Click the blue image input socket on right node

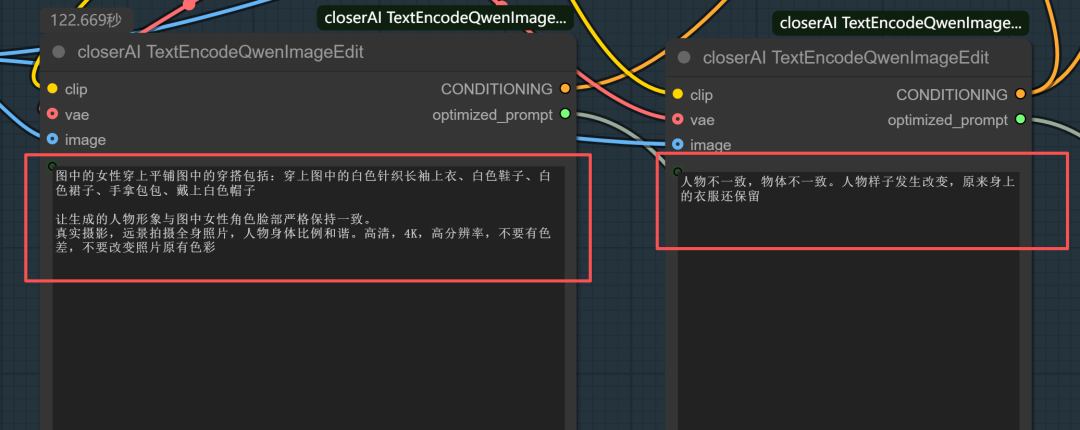pos(678,145)
